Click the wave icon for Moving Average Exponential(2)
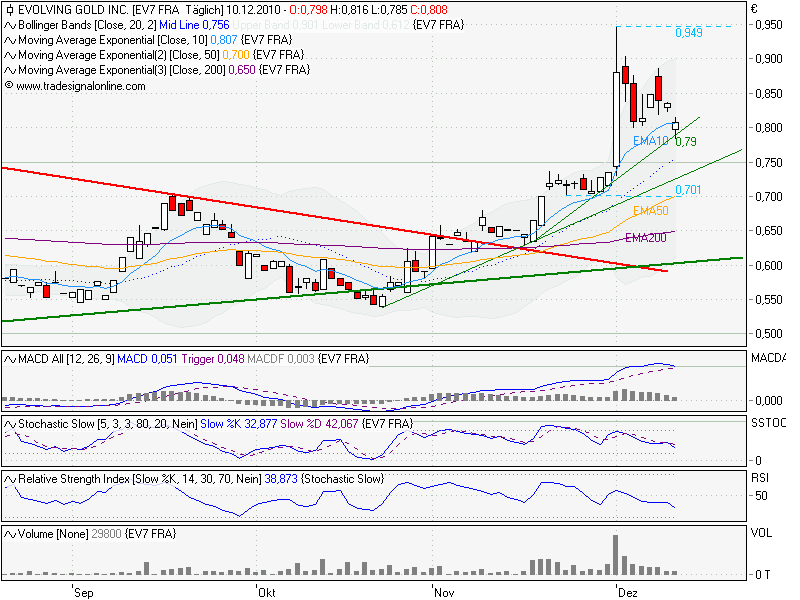 [9, 55]
